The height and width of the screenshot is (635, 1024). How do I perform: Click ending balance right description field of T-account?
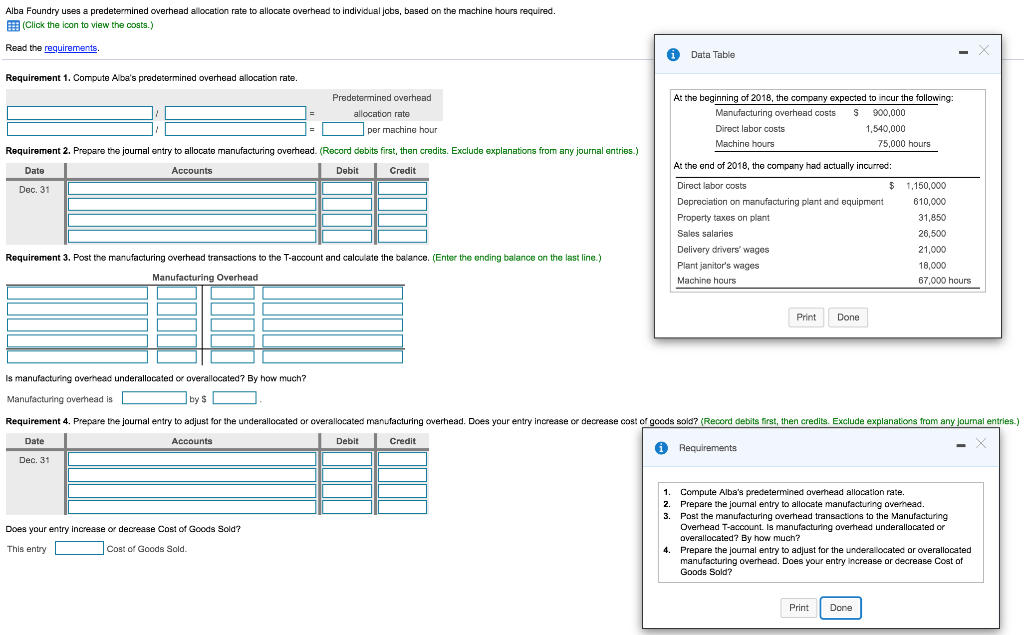(332, 357)
